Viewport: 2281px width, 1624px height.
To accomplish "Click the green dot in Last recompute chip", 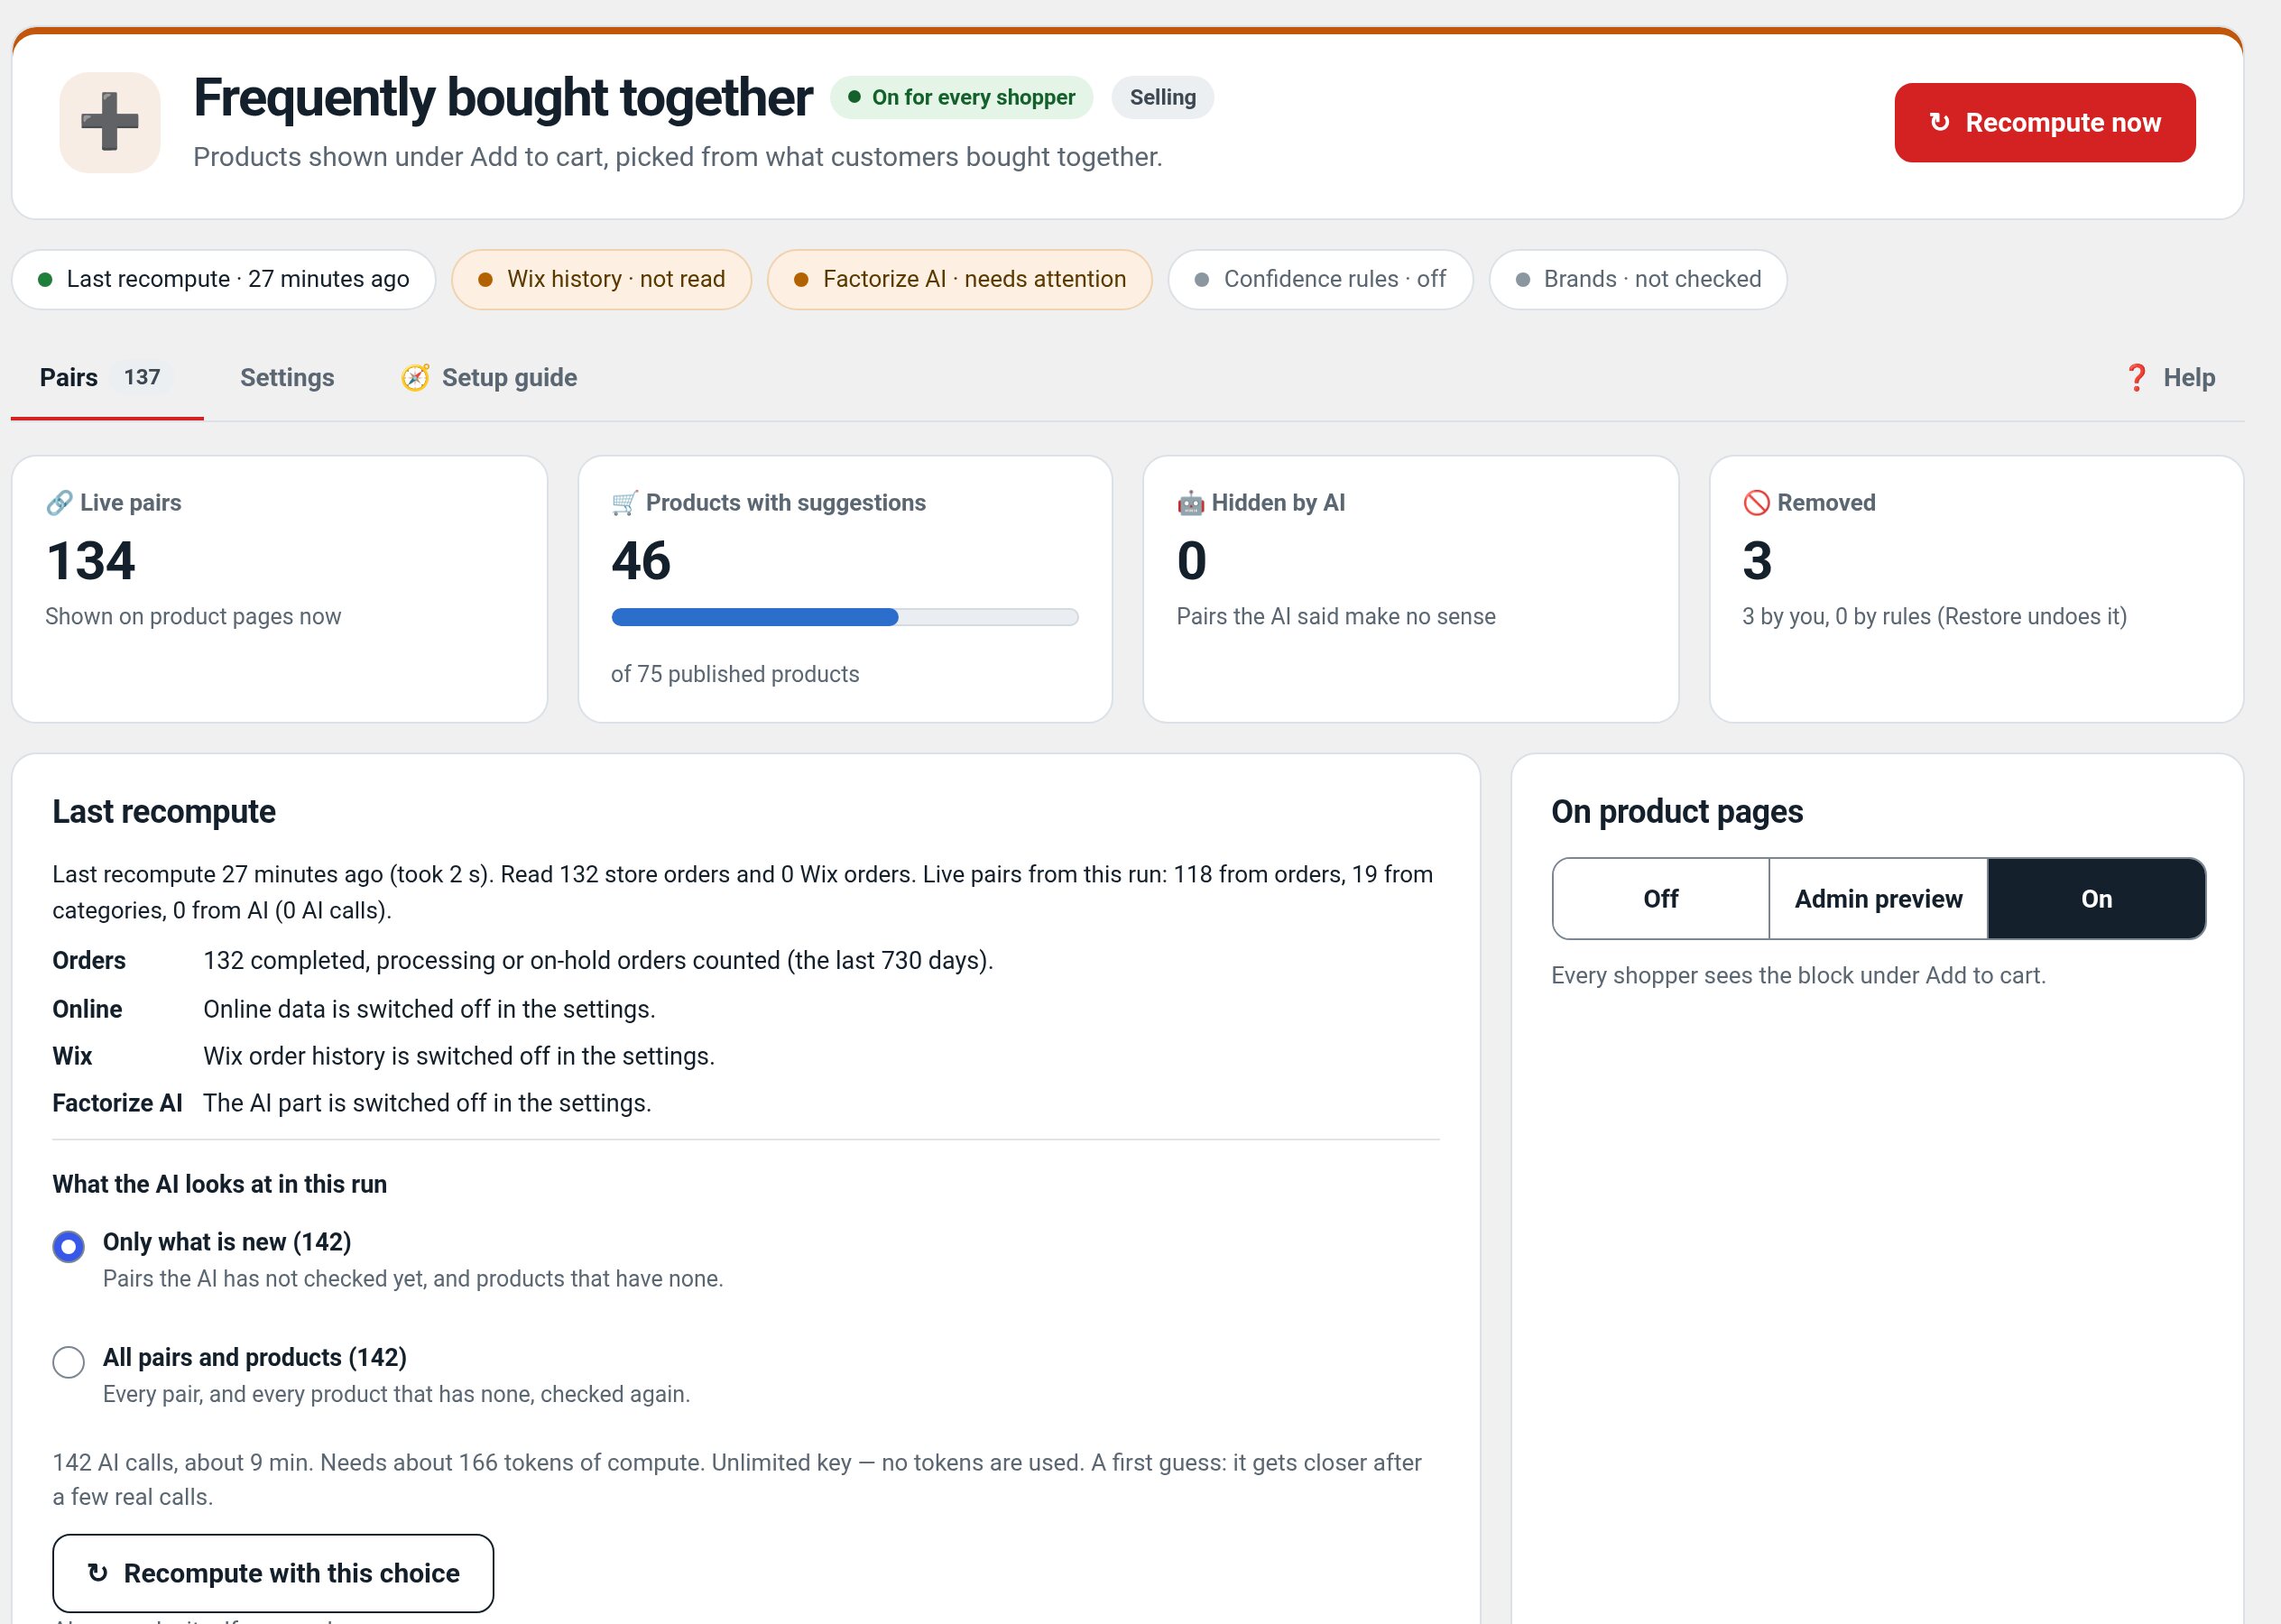I will [x=45, y=279].
